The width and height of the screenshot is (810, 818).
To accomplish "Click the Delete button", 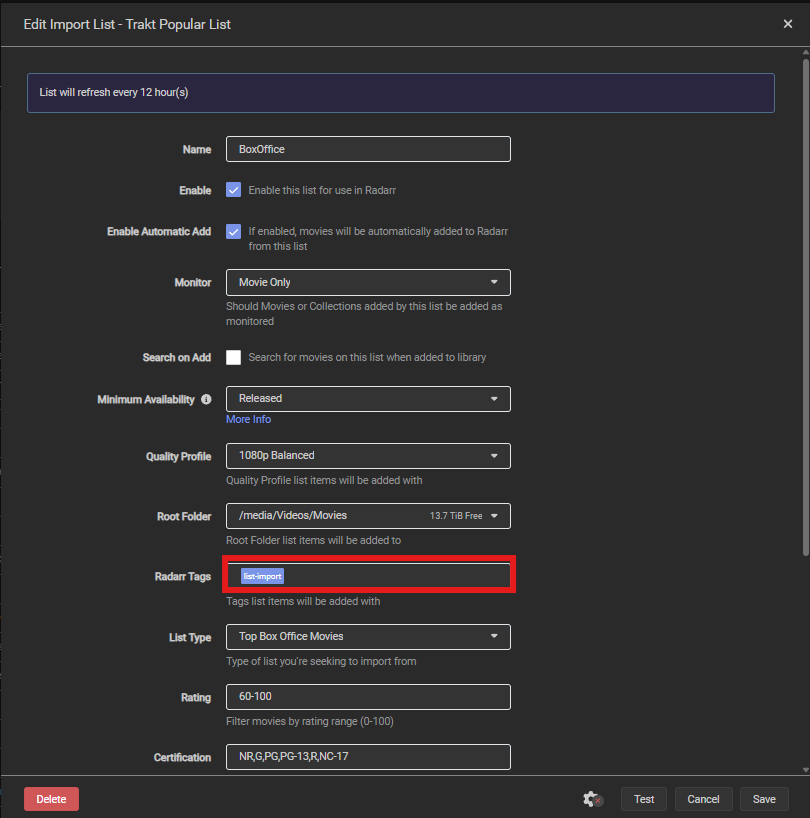I will click(51, 799).
